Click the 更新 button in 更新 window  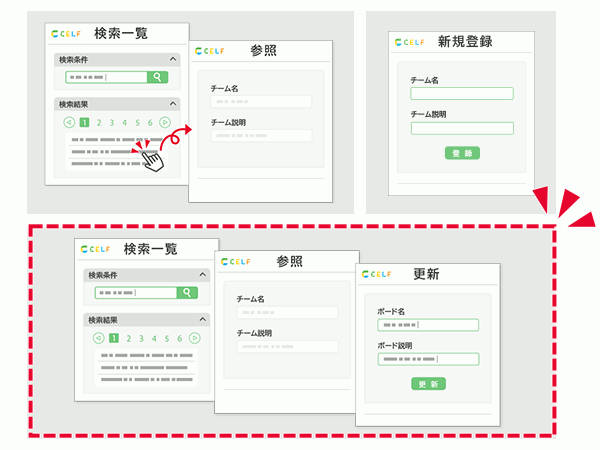pyautogui.click(x=429, y=384)
